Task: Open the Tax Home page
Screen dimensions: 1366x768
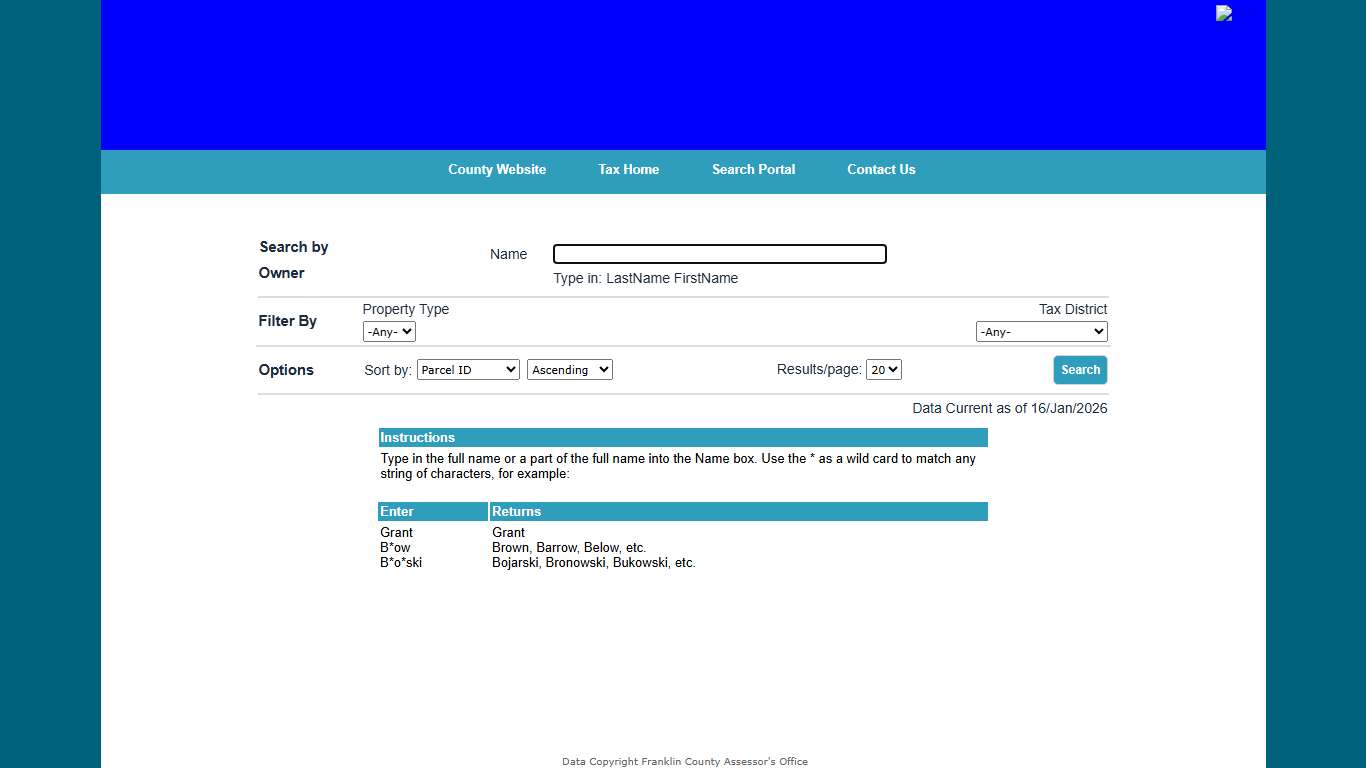Action: point(628,169)
